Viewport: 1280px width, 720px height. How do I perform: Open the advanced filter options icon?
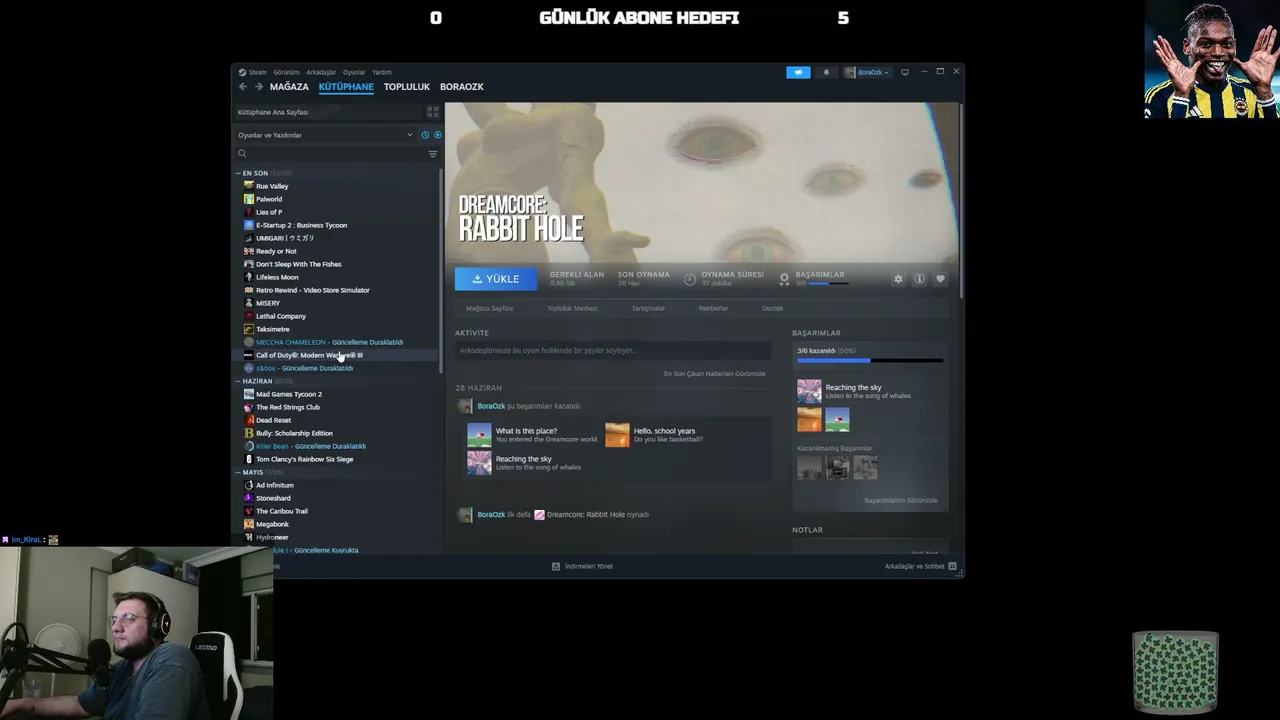point(433,154)
